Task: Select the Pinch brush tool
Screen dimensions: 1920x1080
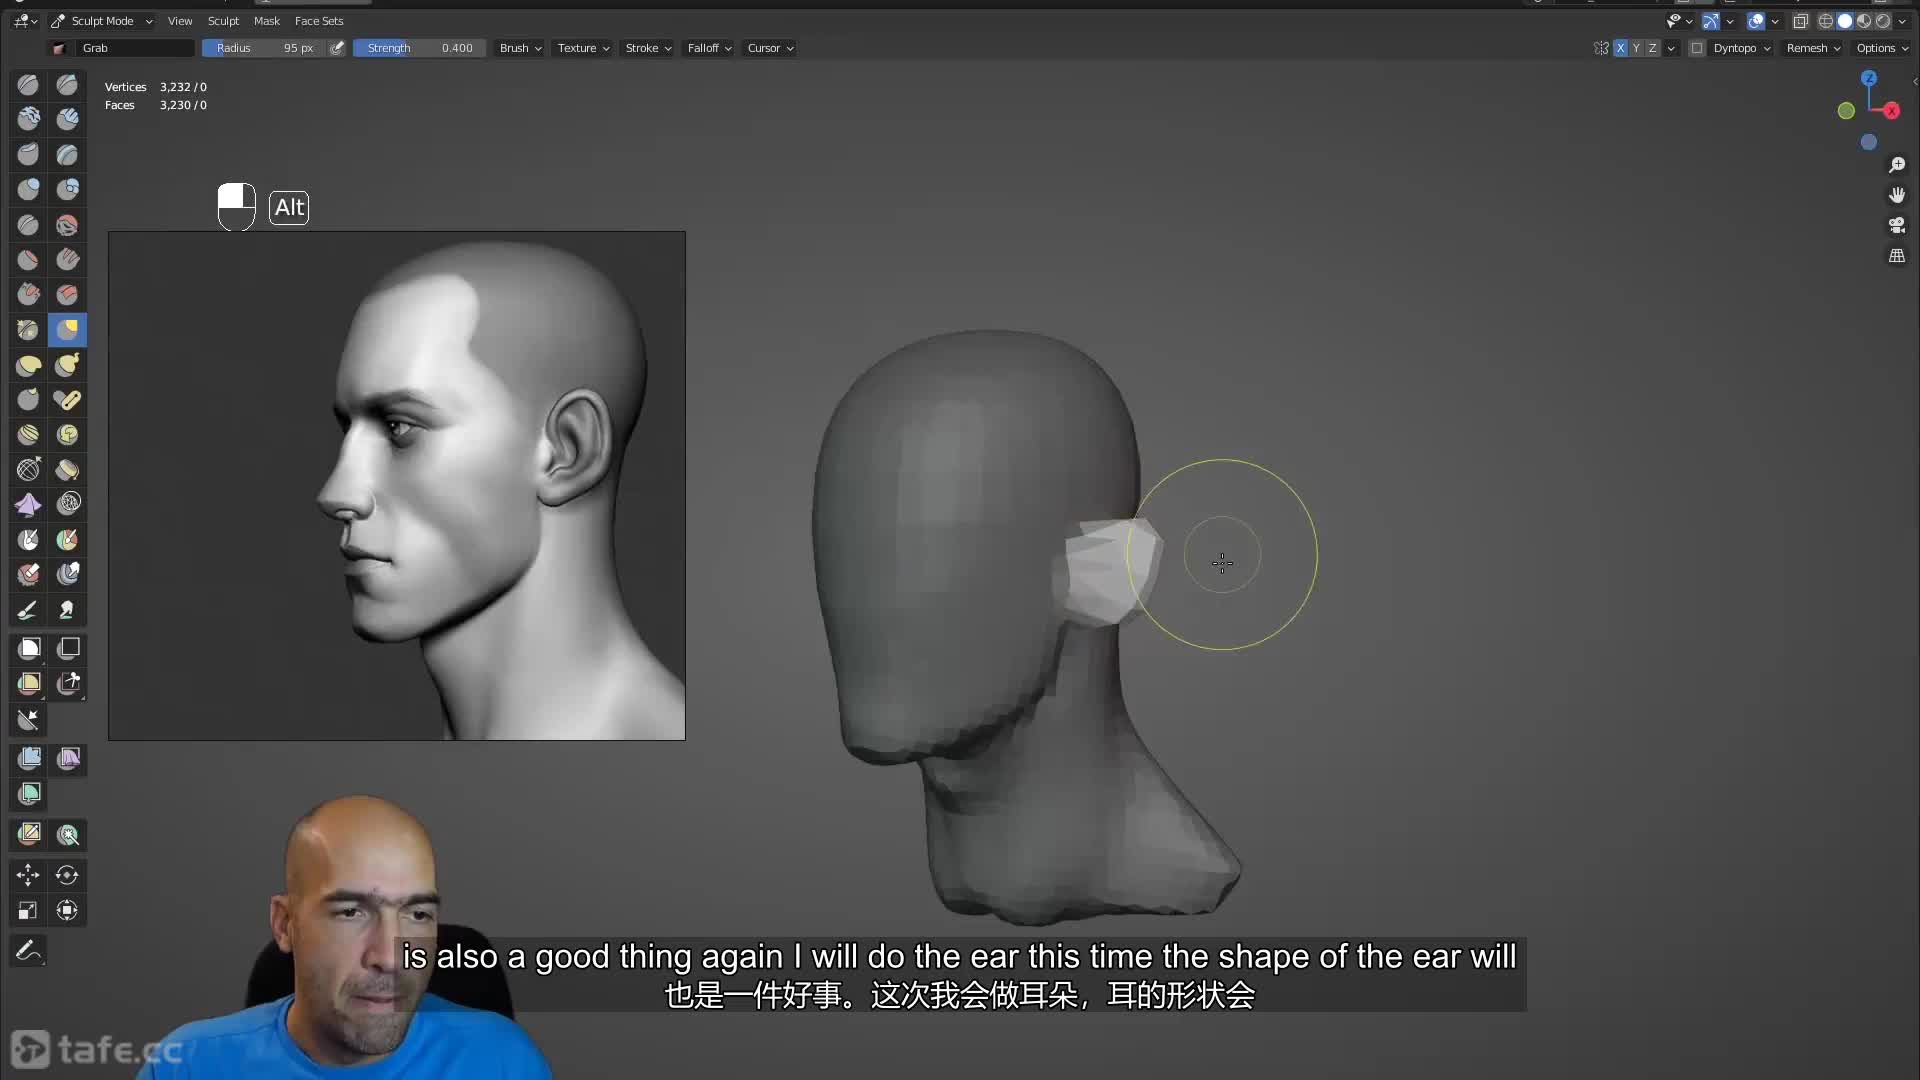Action: [28, 329]
